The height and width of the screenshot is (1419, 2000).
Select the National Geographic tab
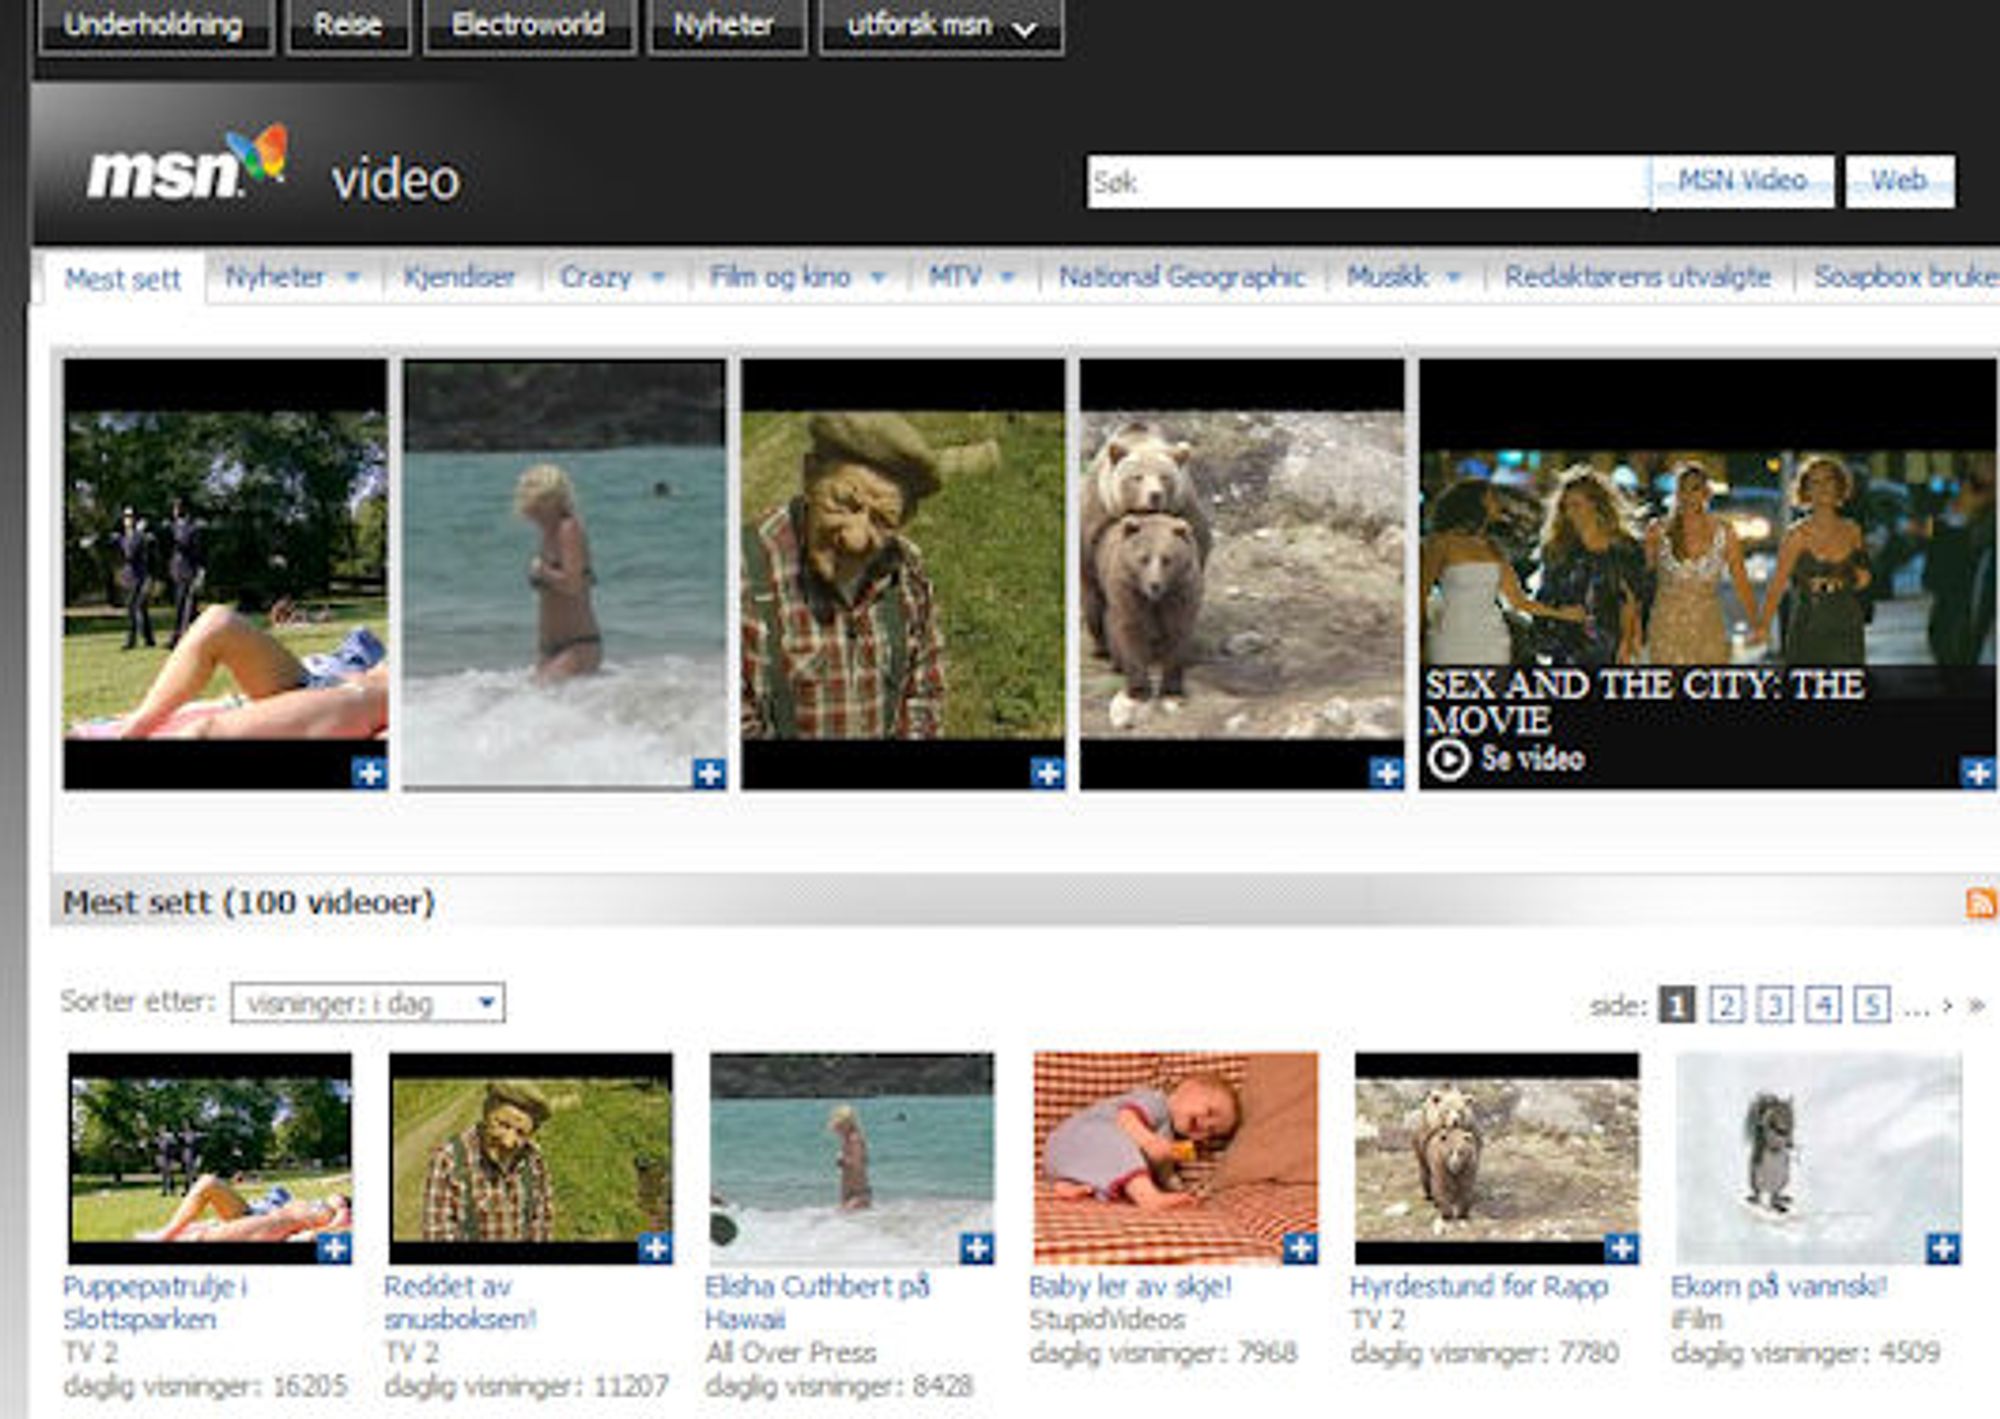[1182, 277]
